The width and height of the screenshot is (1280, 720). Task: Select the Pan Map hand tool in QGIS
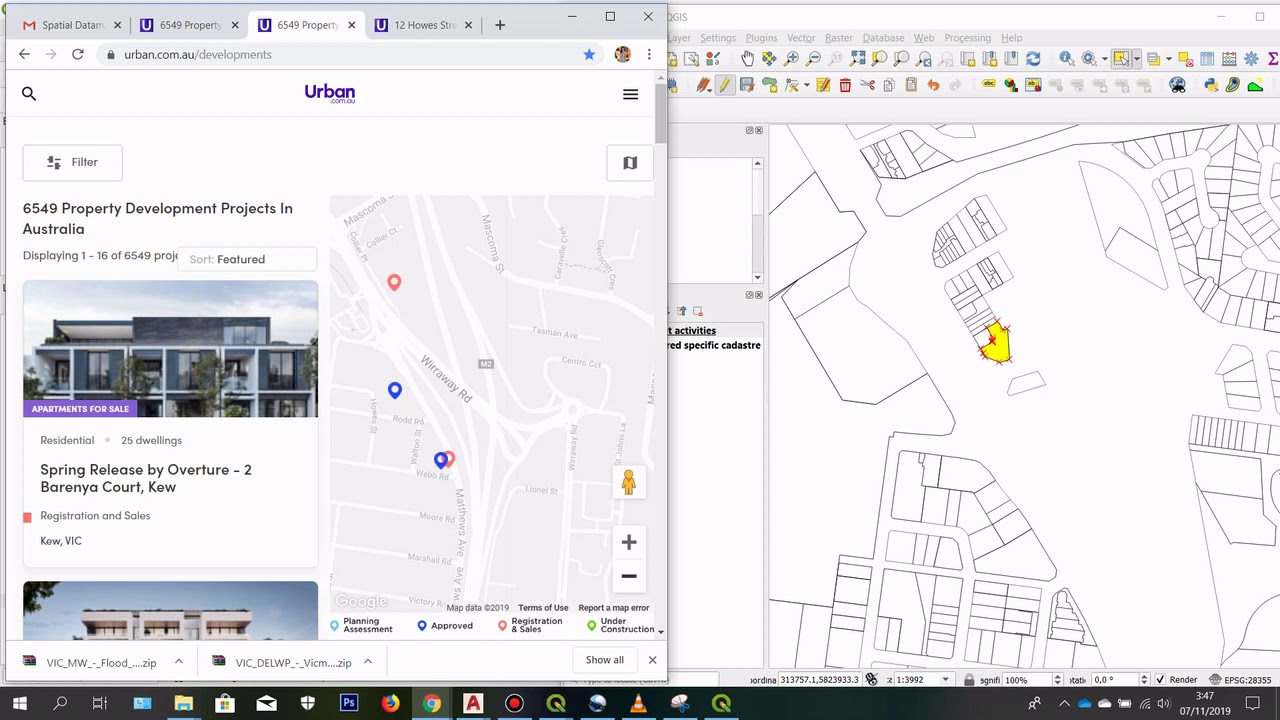click(x=747, y=59)
